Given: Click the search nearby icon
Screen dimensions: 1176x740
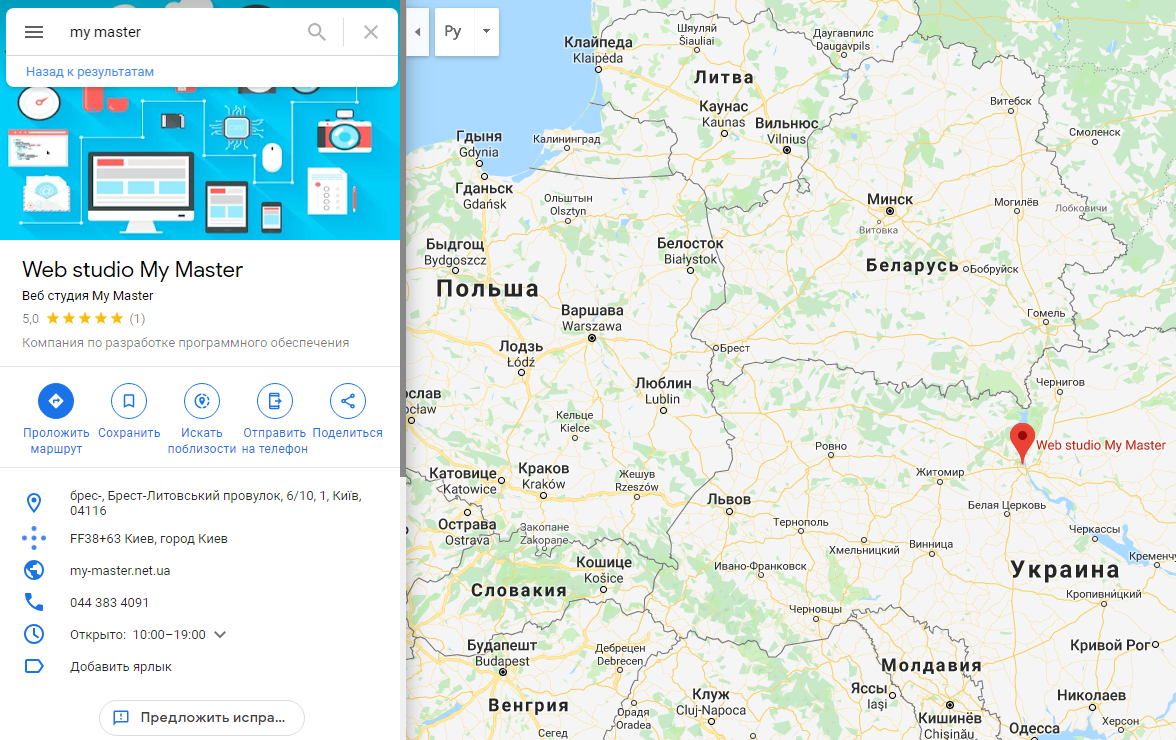Looking at the screenshot, I should pos(202,401).
